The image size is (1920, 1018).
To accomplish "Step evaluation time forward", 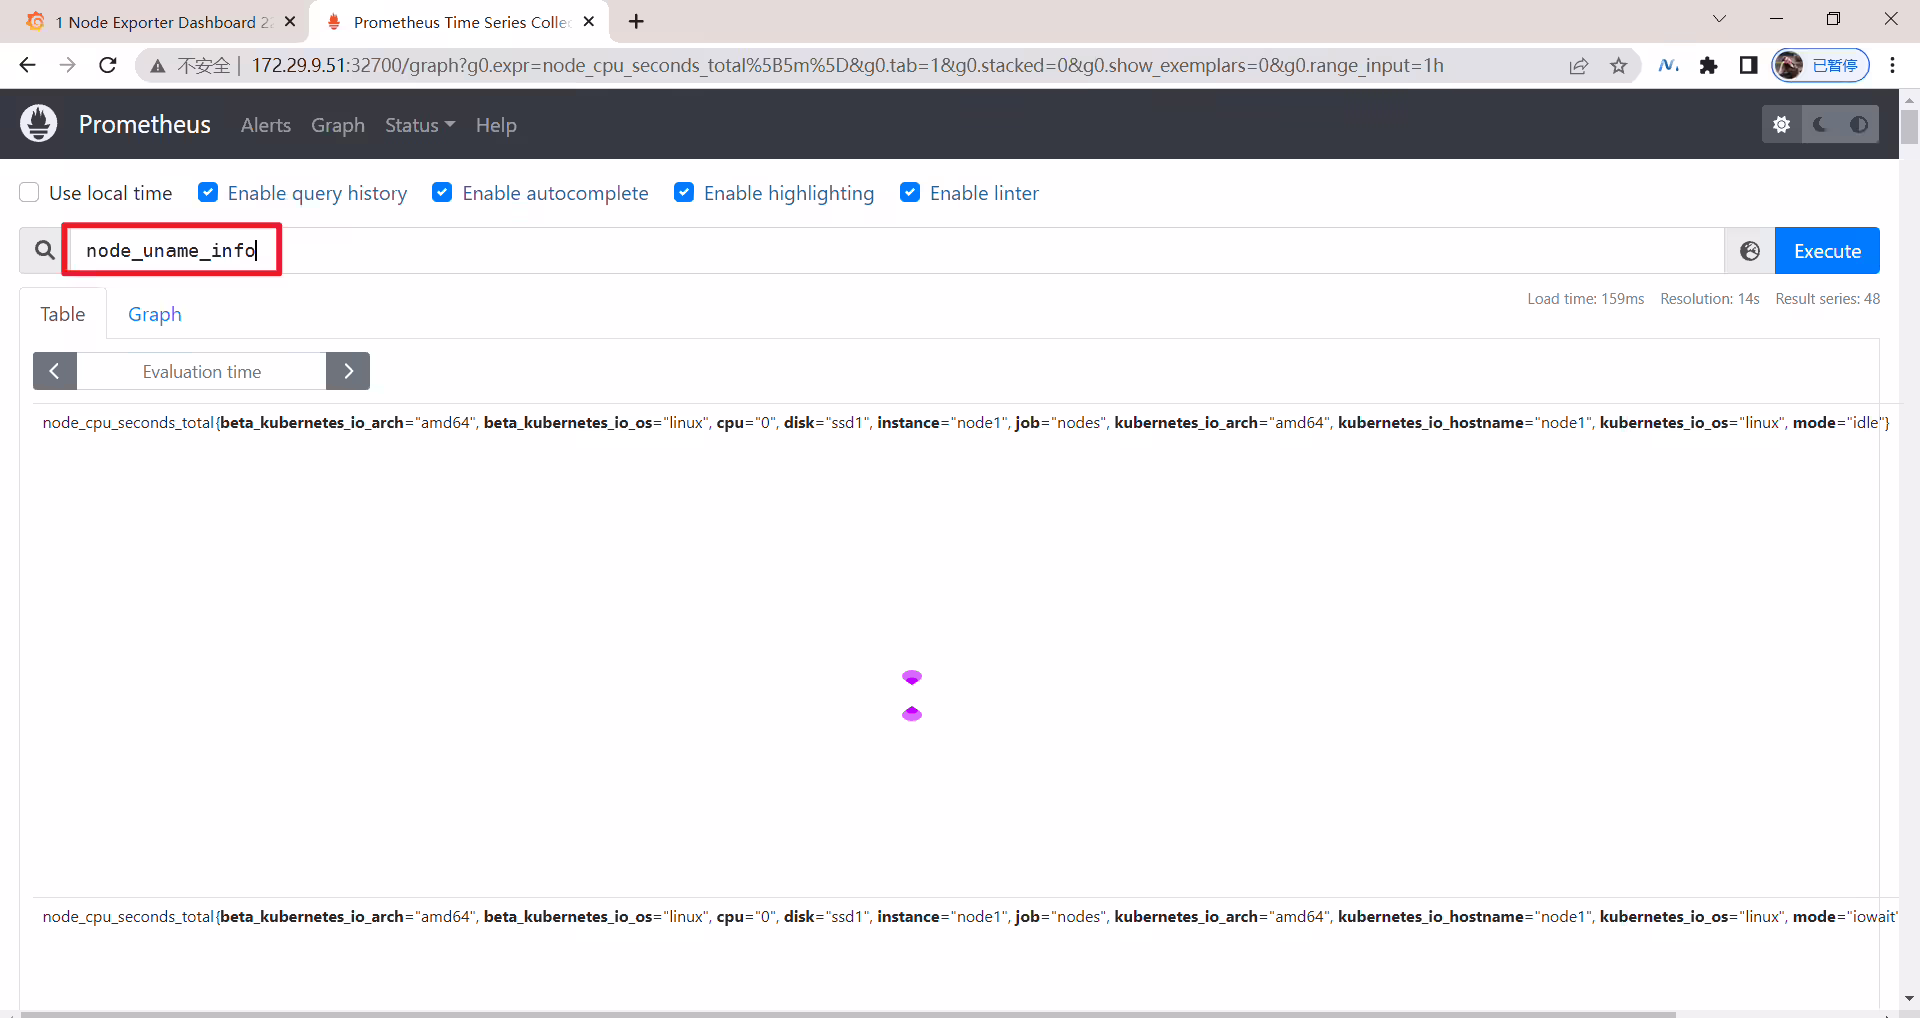I will coord(348,371).
